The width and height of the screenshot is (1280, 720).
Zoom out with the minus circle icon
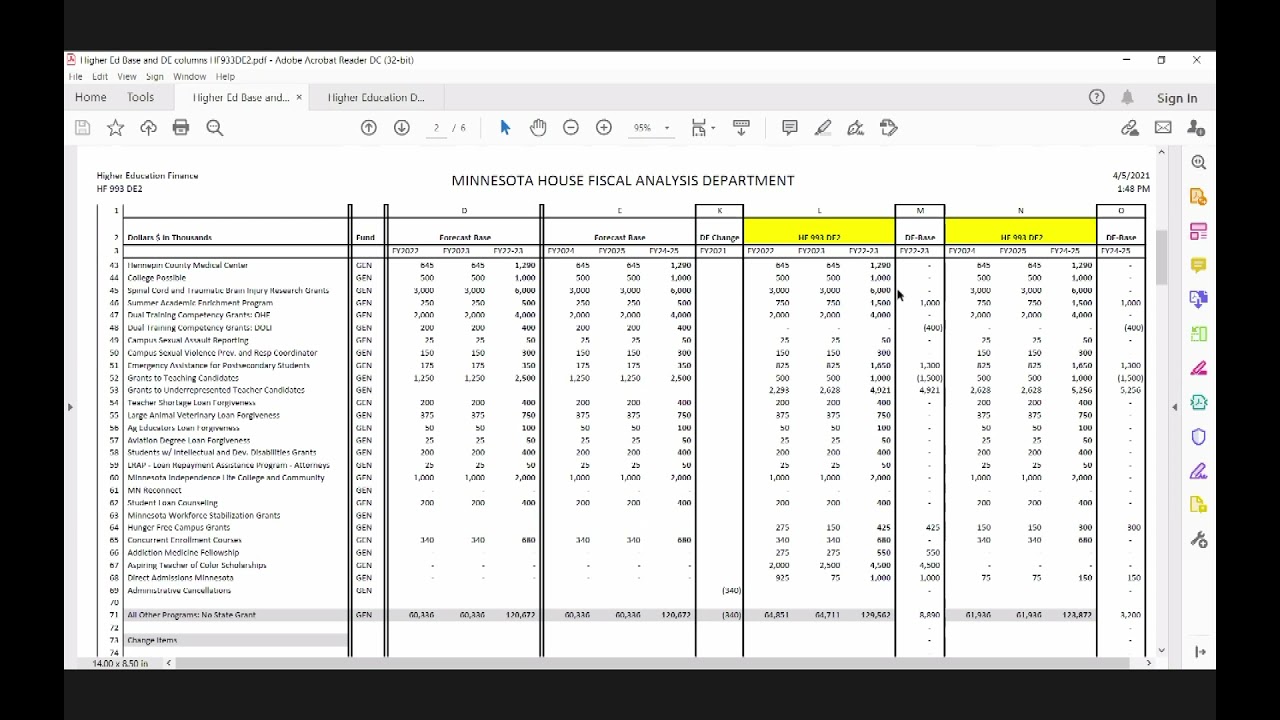click(x=571, y=128)
